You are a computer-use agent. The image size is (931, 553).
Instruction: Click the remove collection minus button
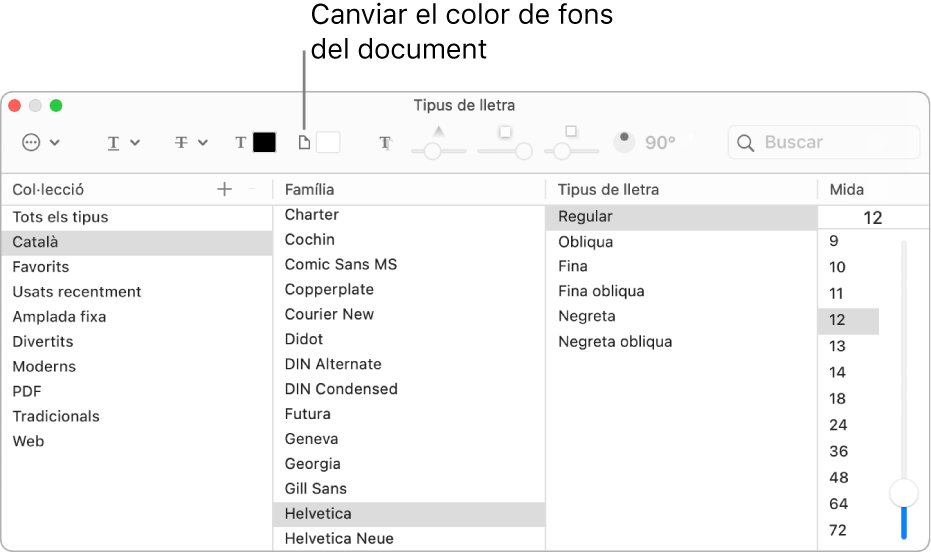coord(252,189)
